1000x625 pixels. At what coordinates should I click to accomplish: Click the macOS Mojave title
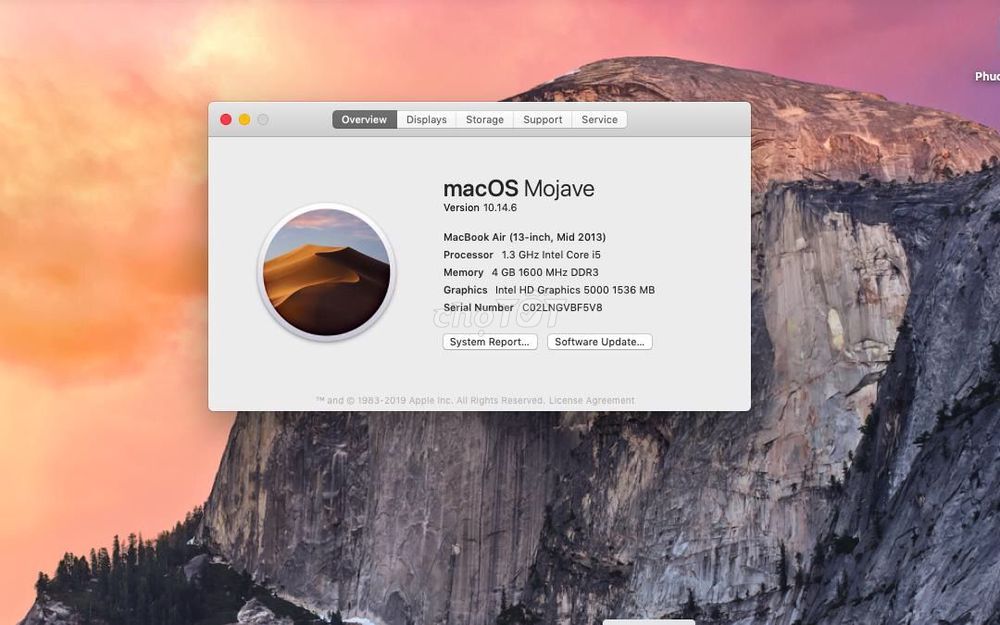pyautogui.click(x=519, y=189)
